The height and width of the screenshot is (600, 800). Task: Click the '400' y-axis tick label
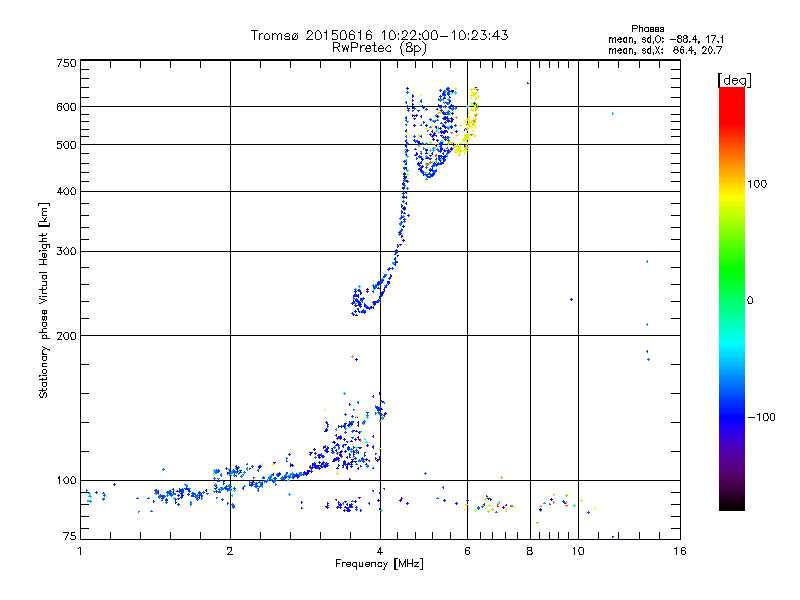[x=66, y=191]
